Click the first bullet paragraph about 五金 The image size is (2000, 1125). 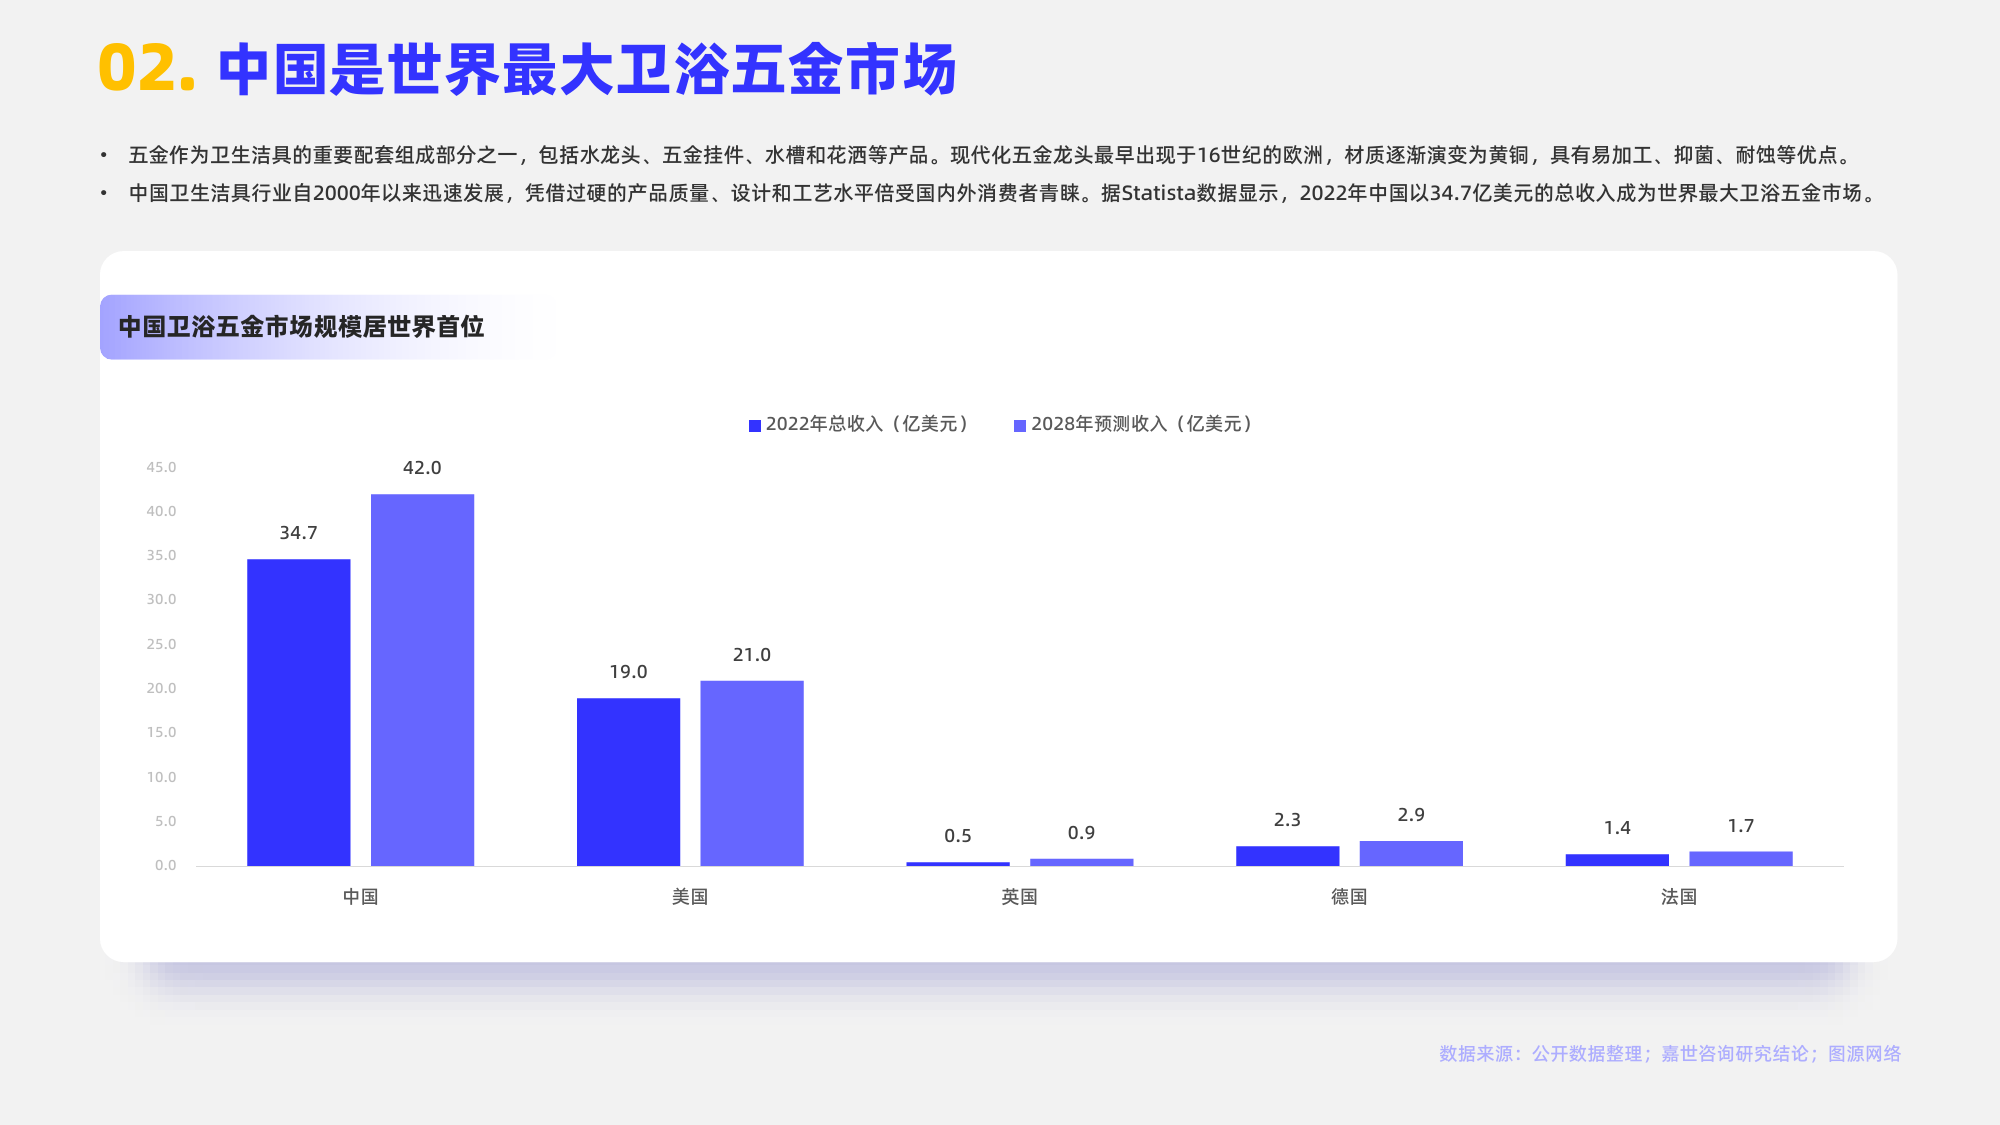pyautogui.click(x=990, y=155)
